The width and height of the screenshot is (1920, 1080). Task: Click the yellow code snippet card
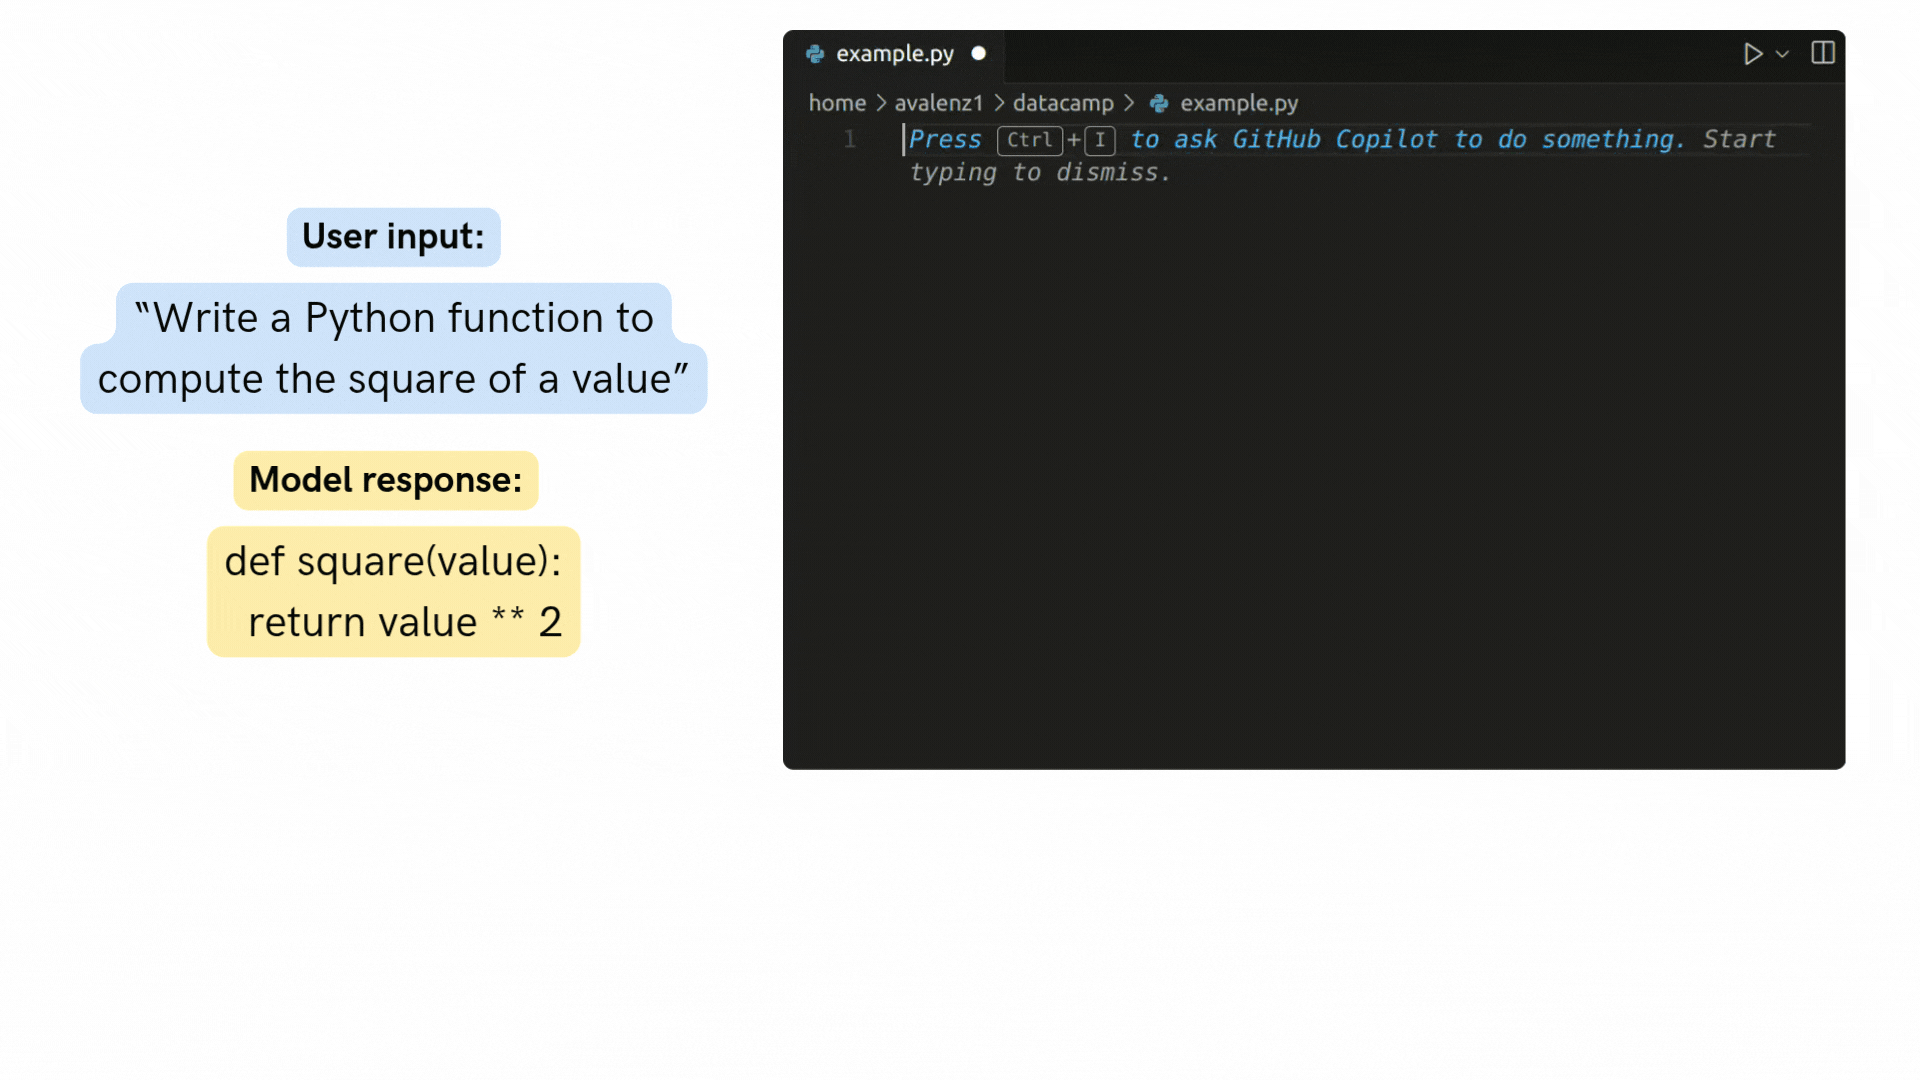click(x=393, y=591)
